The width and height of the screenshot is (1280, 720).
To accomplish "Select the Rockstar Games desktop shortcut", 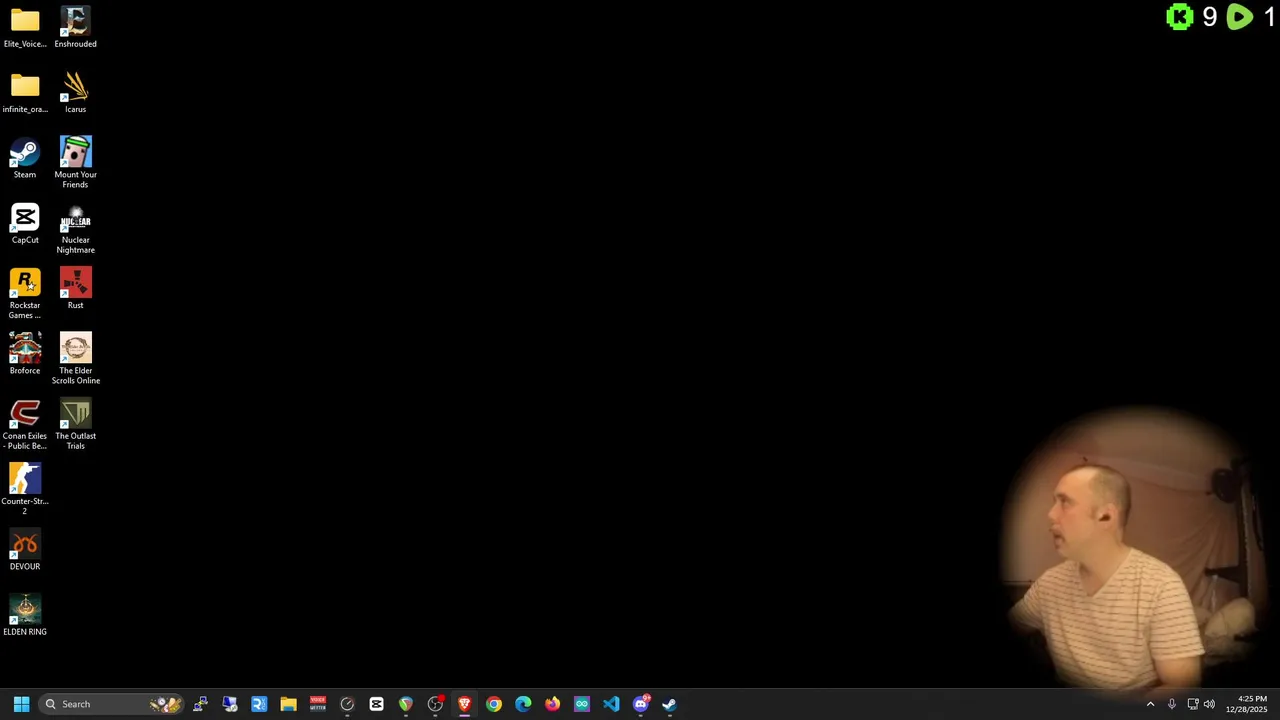I will (x=25, y=293).
